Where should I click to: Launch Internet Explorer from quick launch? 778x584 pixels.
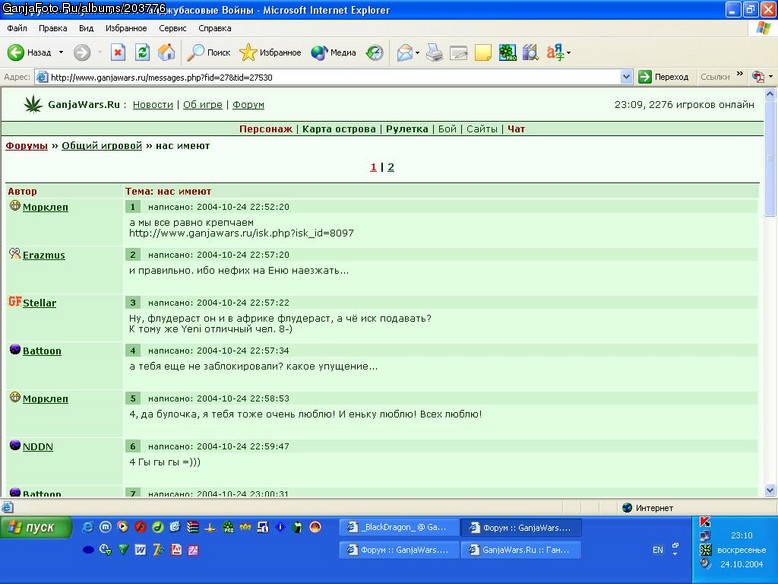pos(88,527)
